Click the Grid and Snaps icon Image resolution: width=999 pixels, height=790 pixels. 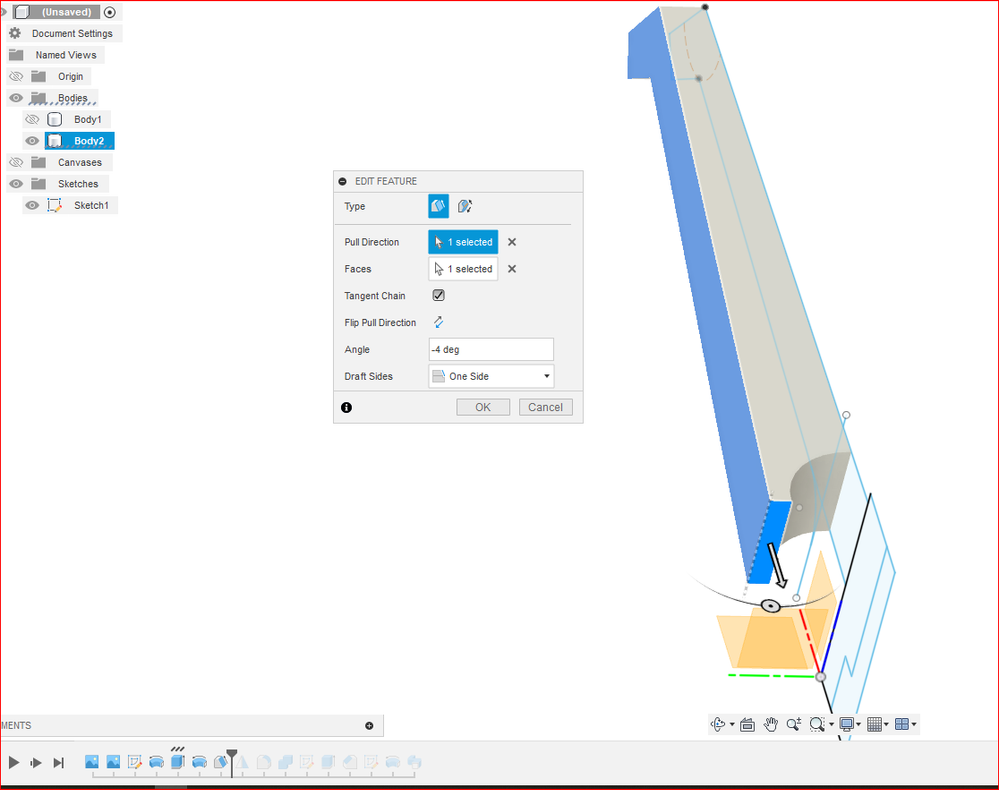click(x=874, y=724)
